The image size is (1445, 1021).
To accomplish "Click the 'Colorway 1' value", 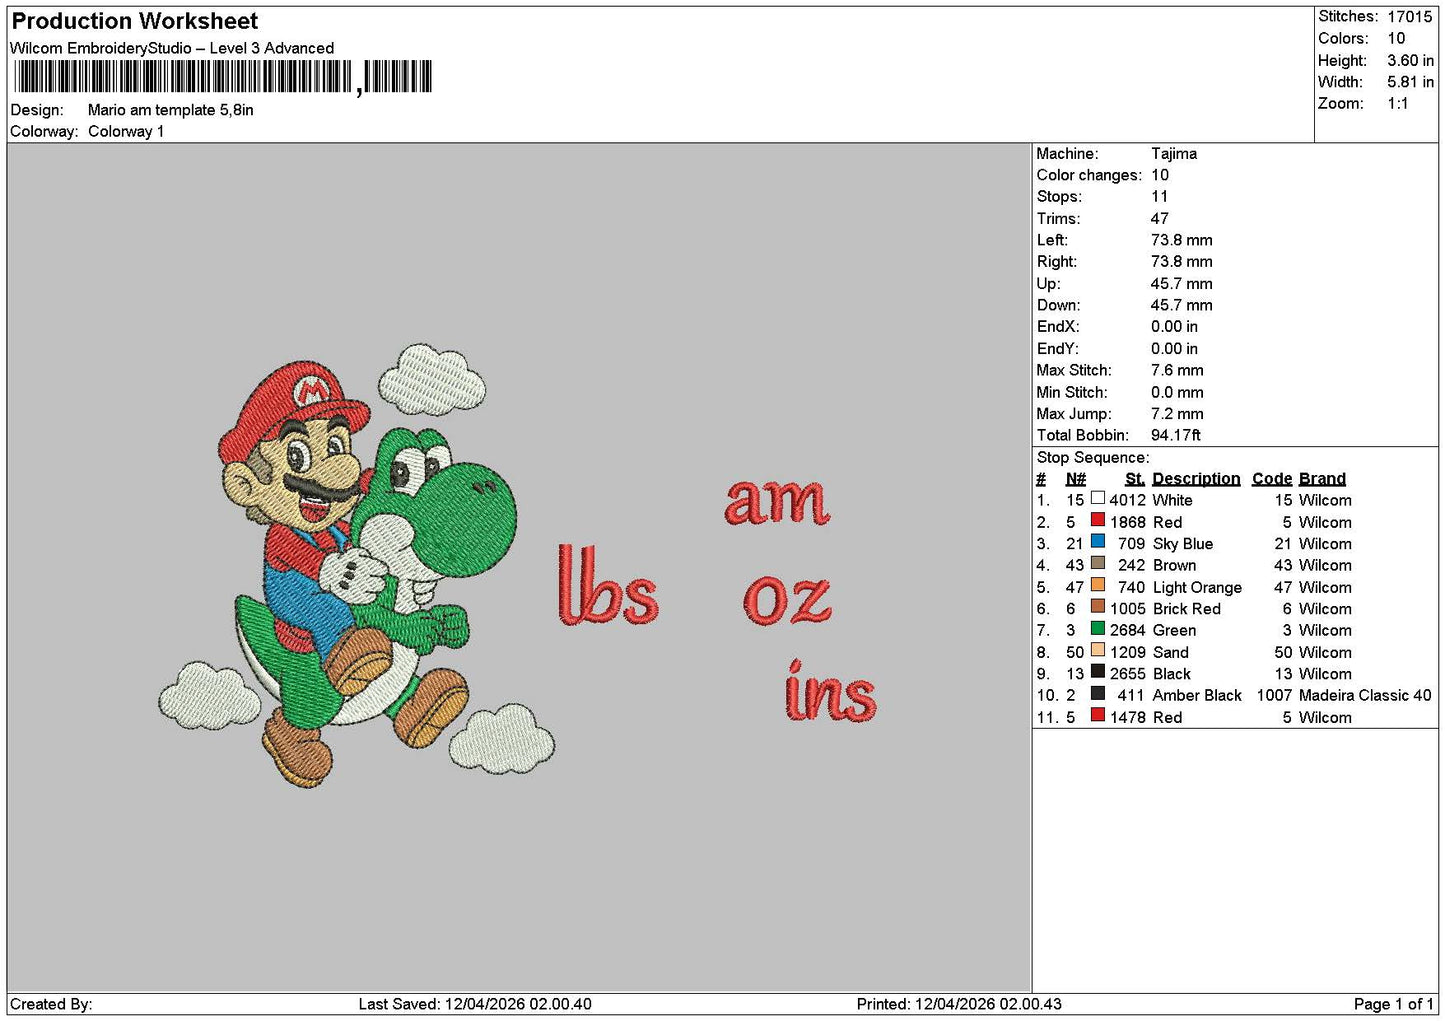I will [126, 131].
